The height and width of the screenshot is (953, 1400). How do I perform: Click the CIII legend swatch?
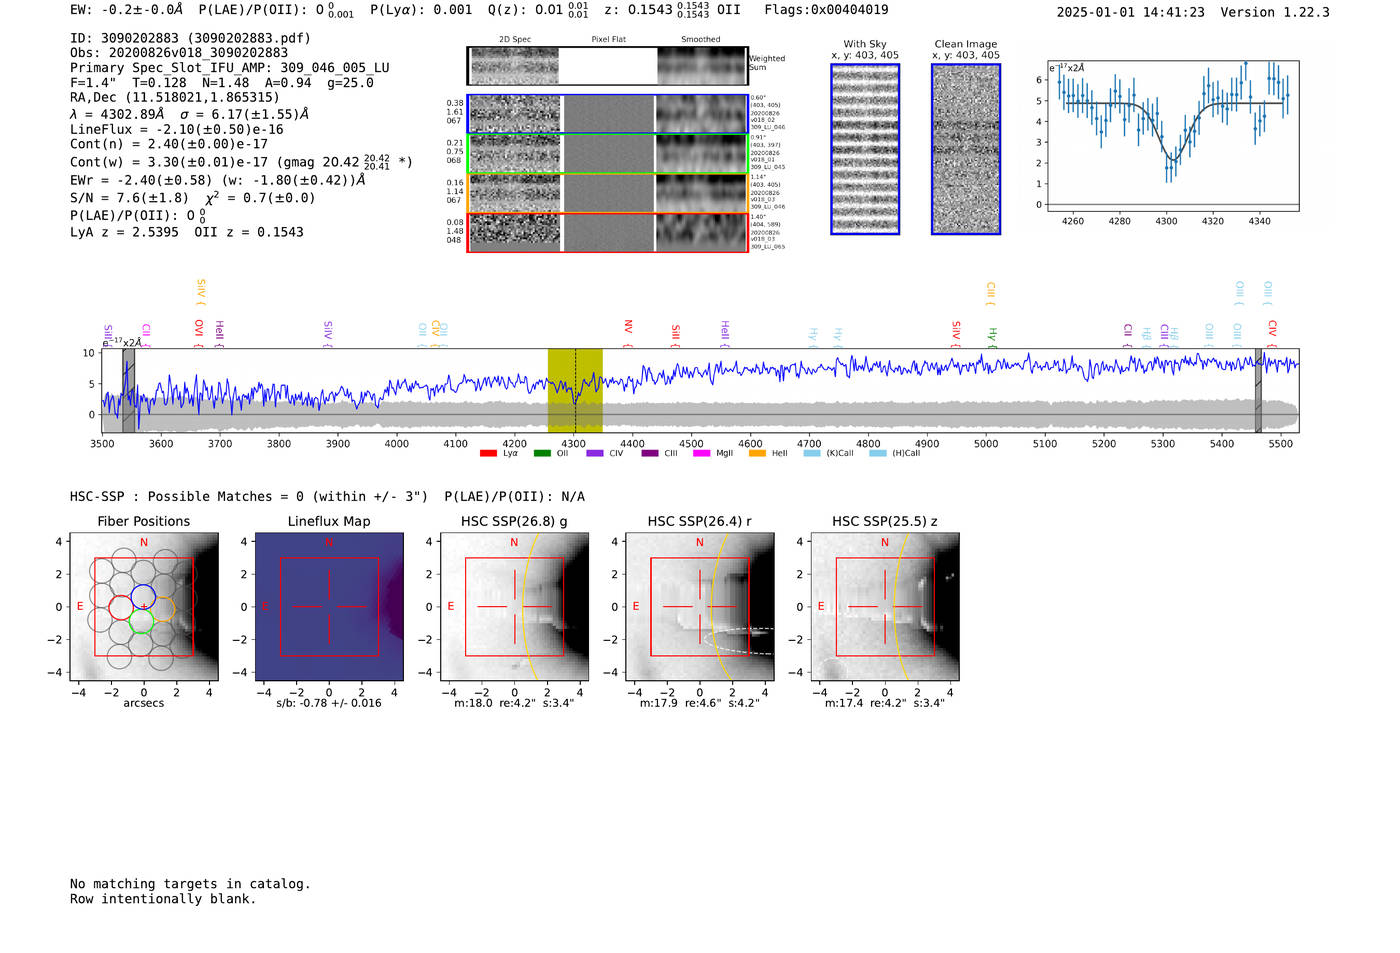pyautogui.click(x=649, y=454)
